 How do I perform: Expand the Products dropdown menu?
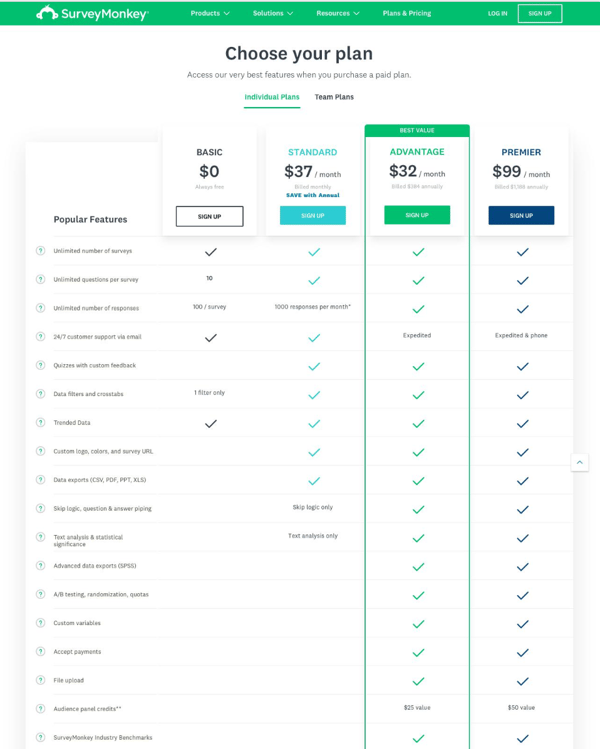click(x=210, y=13)
